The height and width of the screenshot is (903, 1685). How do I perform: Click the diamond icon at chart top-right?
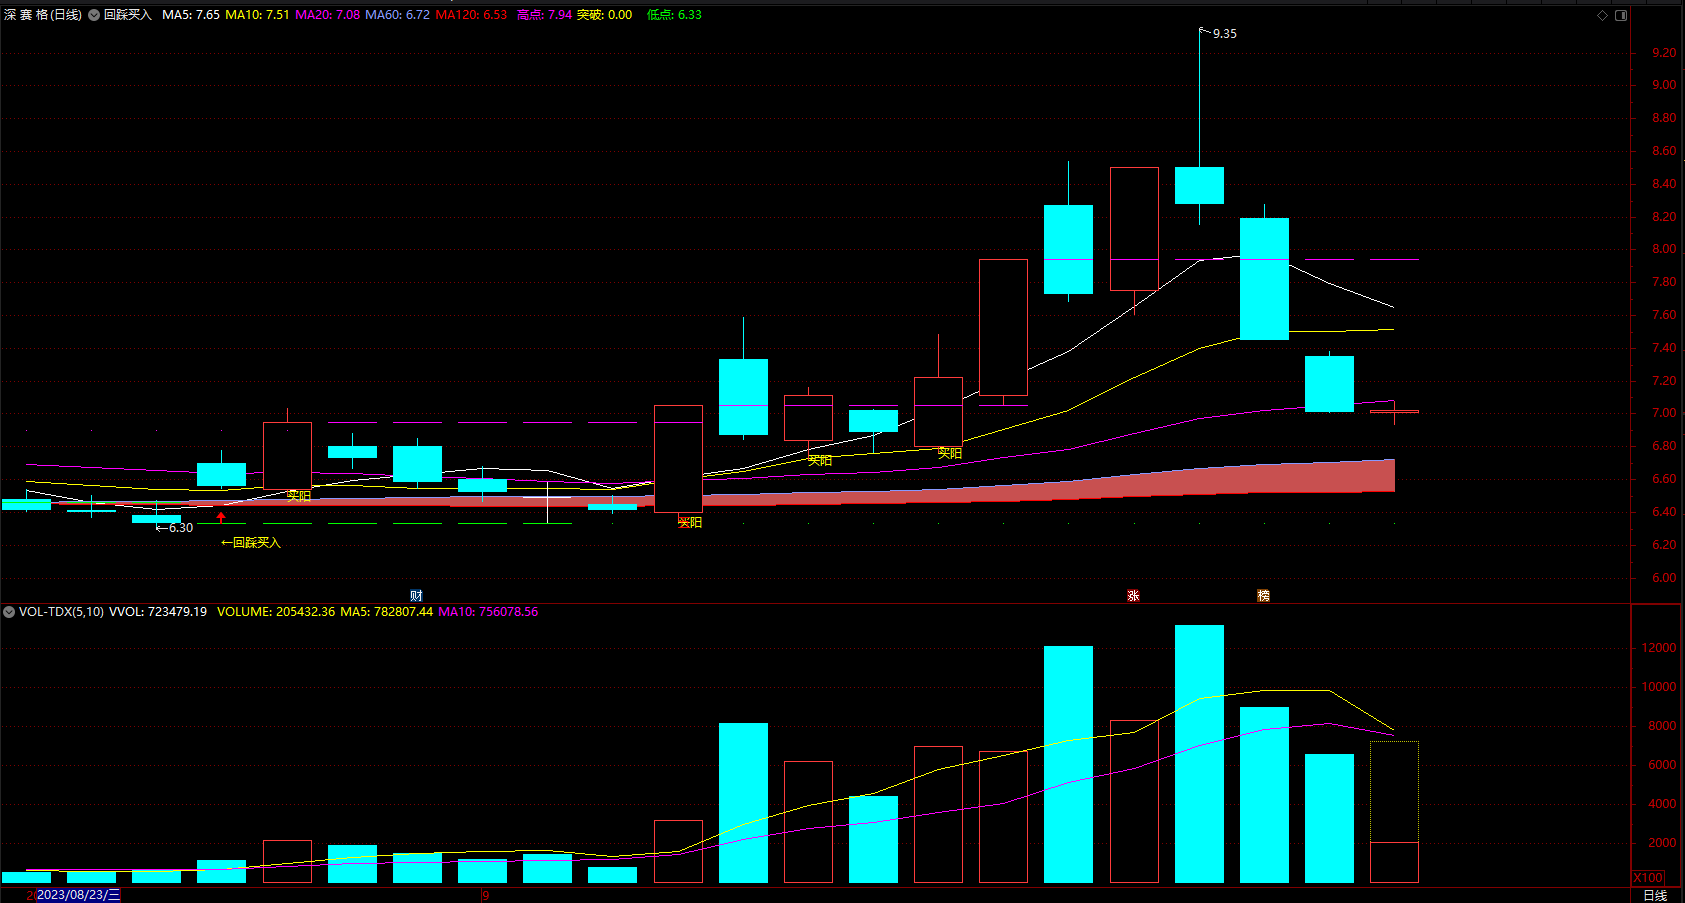click(1602, 15)
